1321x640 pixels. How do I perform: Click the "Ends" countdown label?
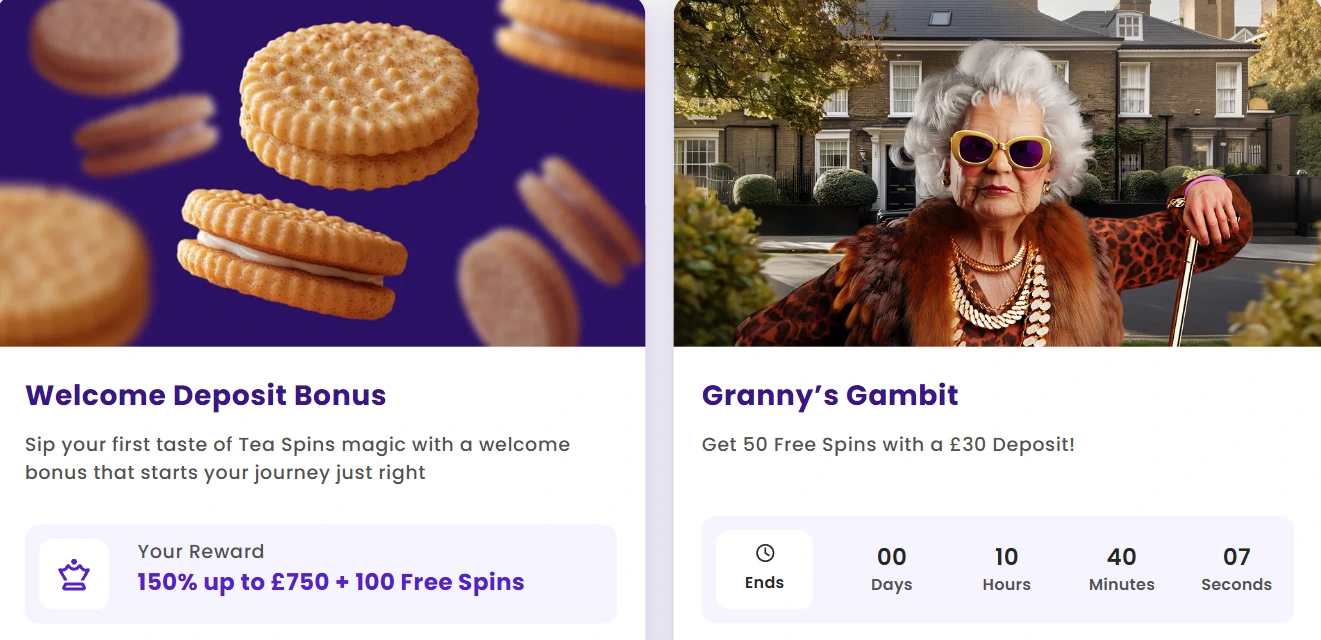click(763, 581)
